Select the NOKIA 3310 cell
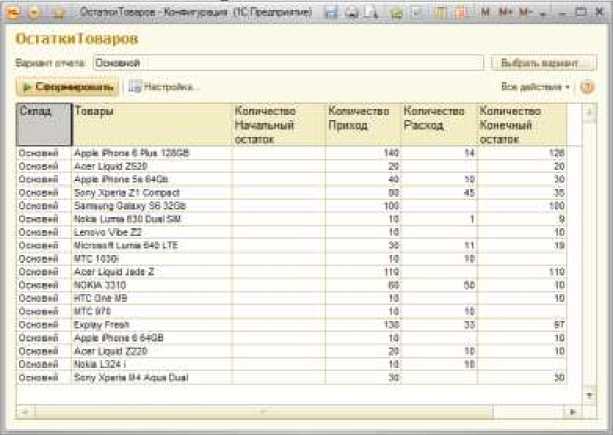This screenshot has width=613, height=435. [152, 285]
